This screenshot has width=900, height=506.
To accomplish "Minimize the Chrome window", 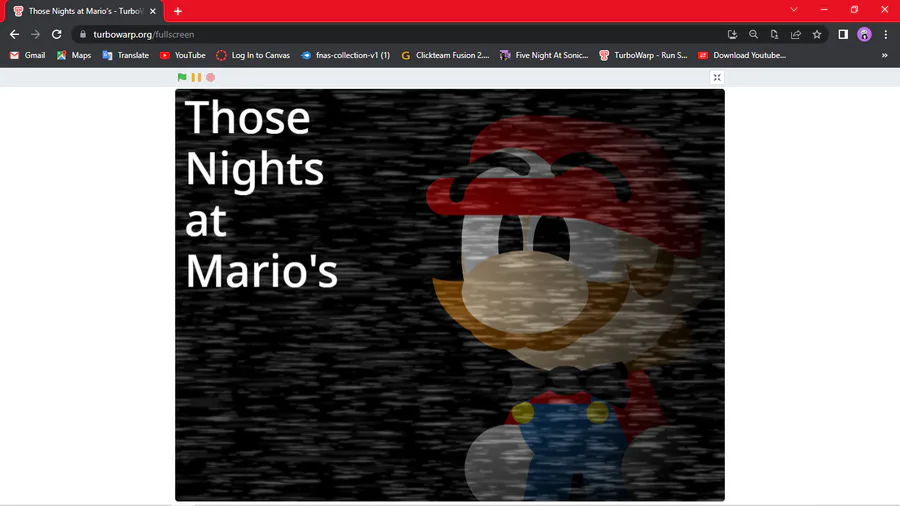I will 824,10.
